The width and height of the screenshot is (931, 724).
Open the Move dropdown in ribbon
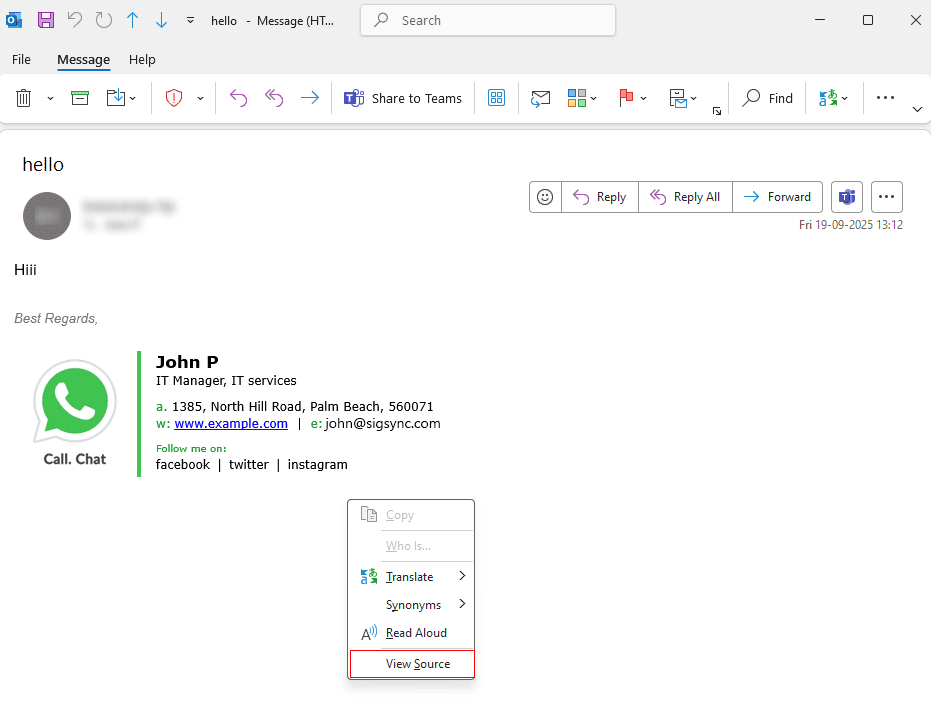click(132, 98)
